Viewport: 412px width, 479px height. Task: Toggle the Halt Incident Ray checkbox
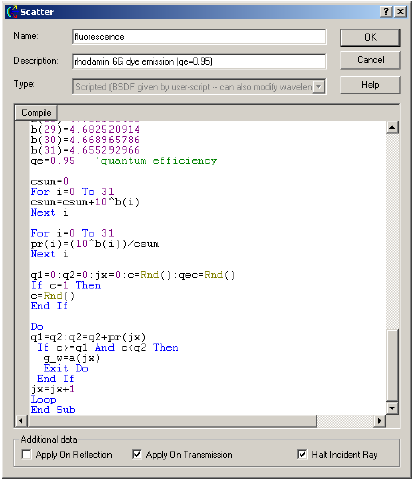click(x=302, y=454)
